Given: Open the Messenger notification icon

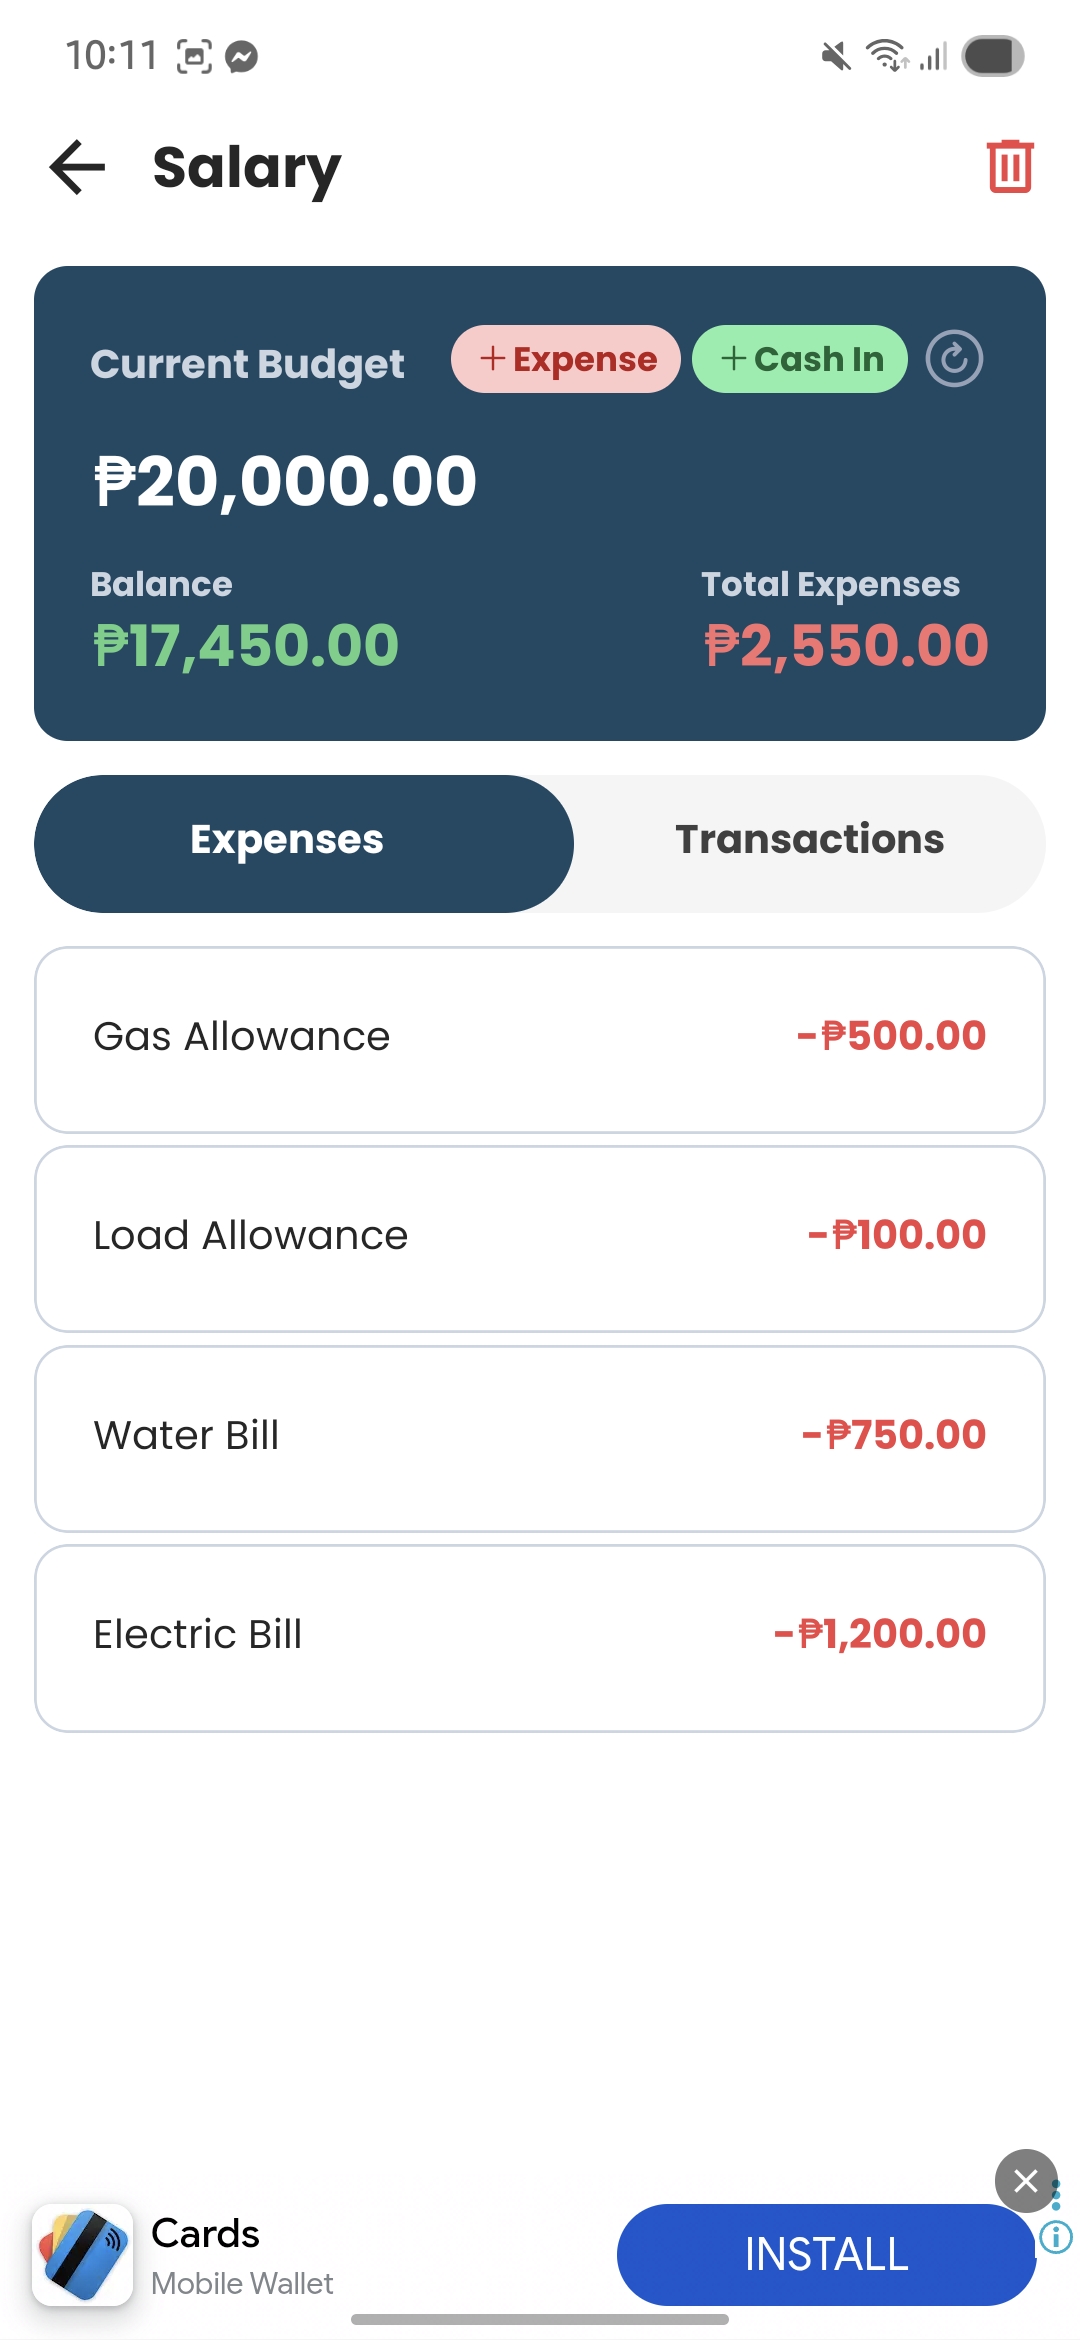Looking at the screenshot, I should (x=242, y=57).
